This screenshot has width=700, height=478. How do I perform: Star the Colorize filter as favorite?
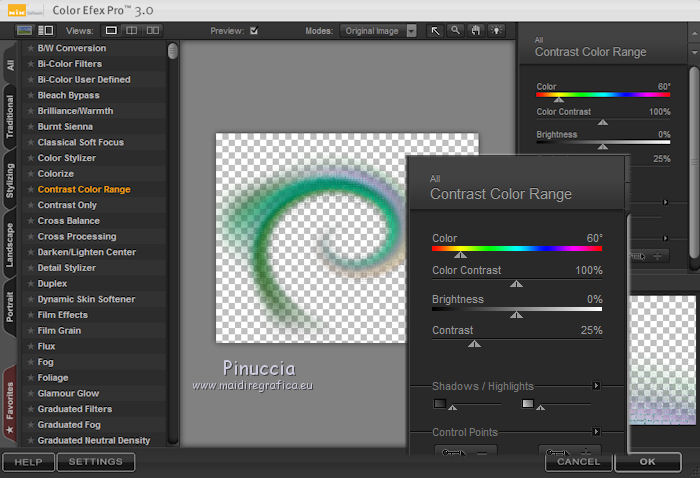click(30, 174)
